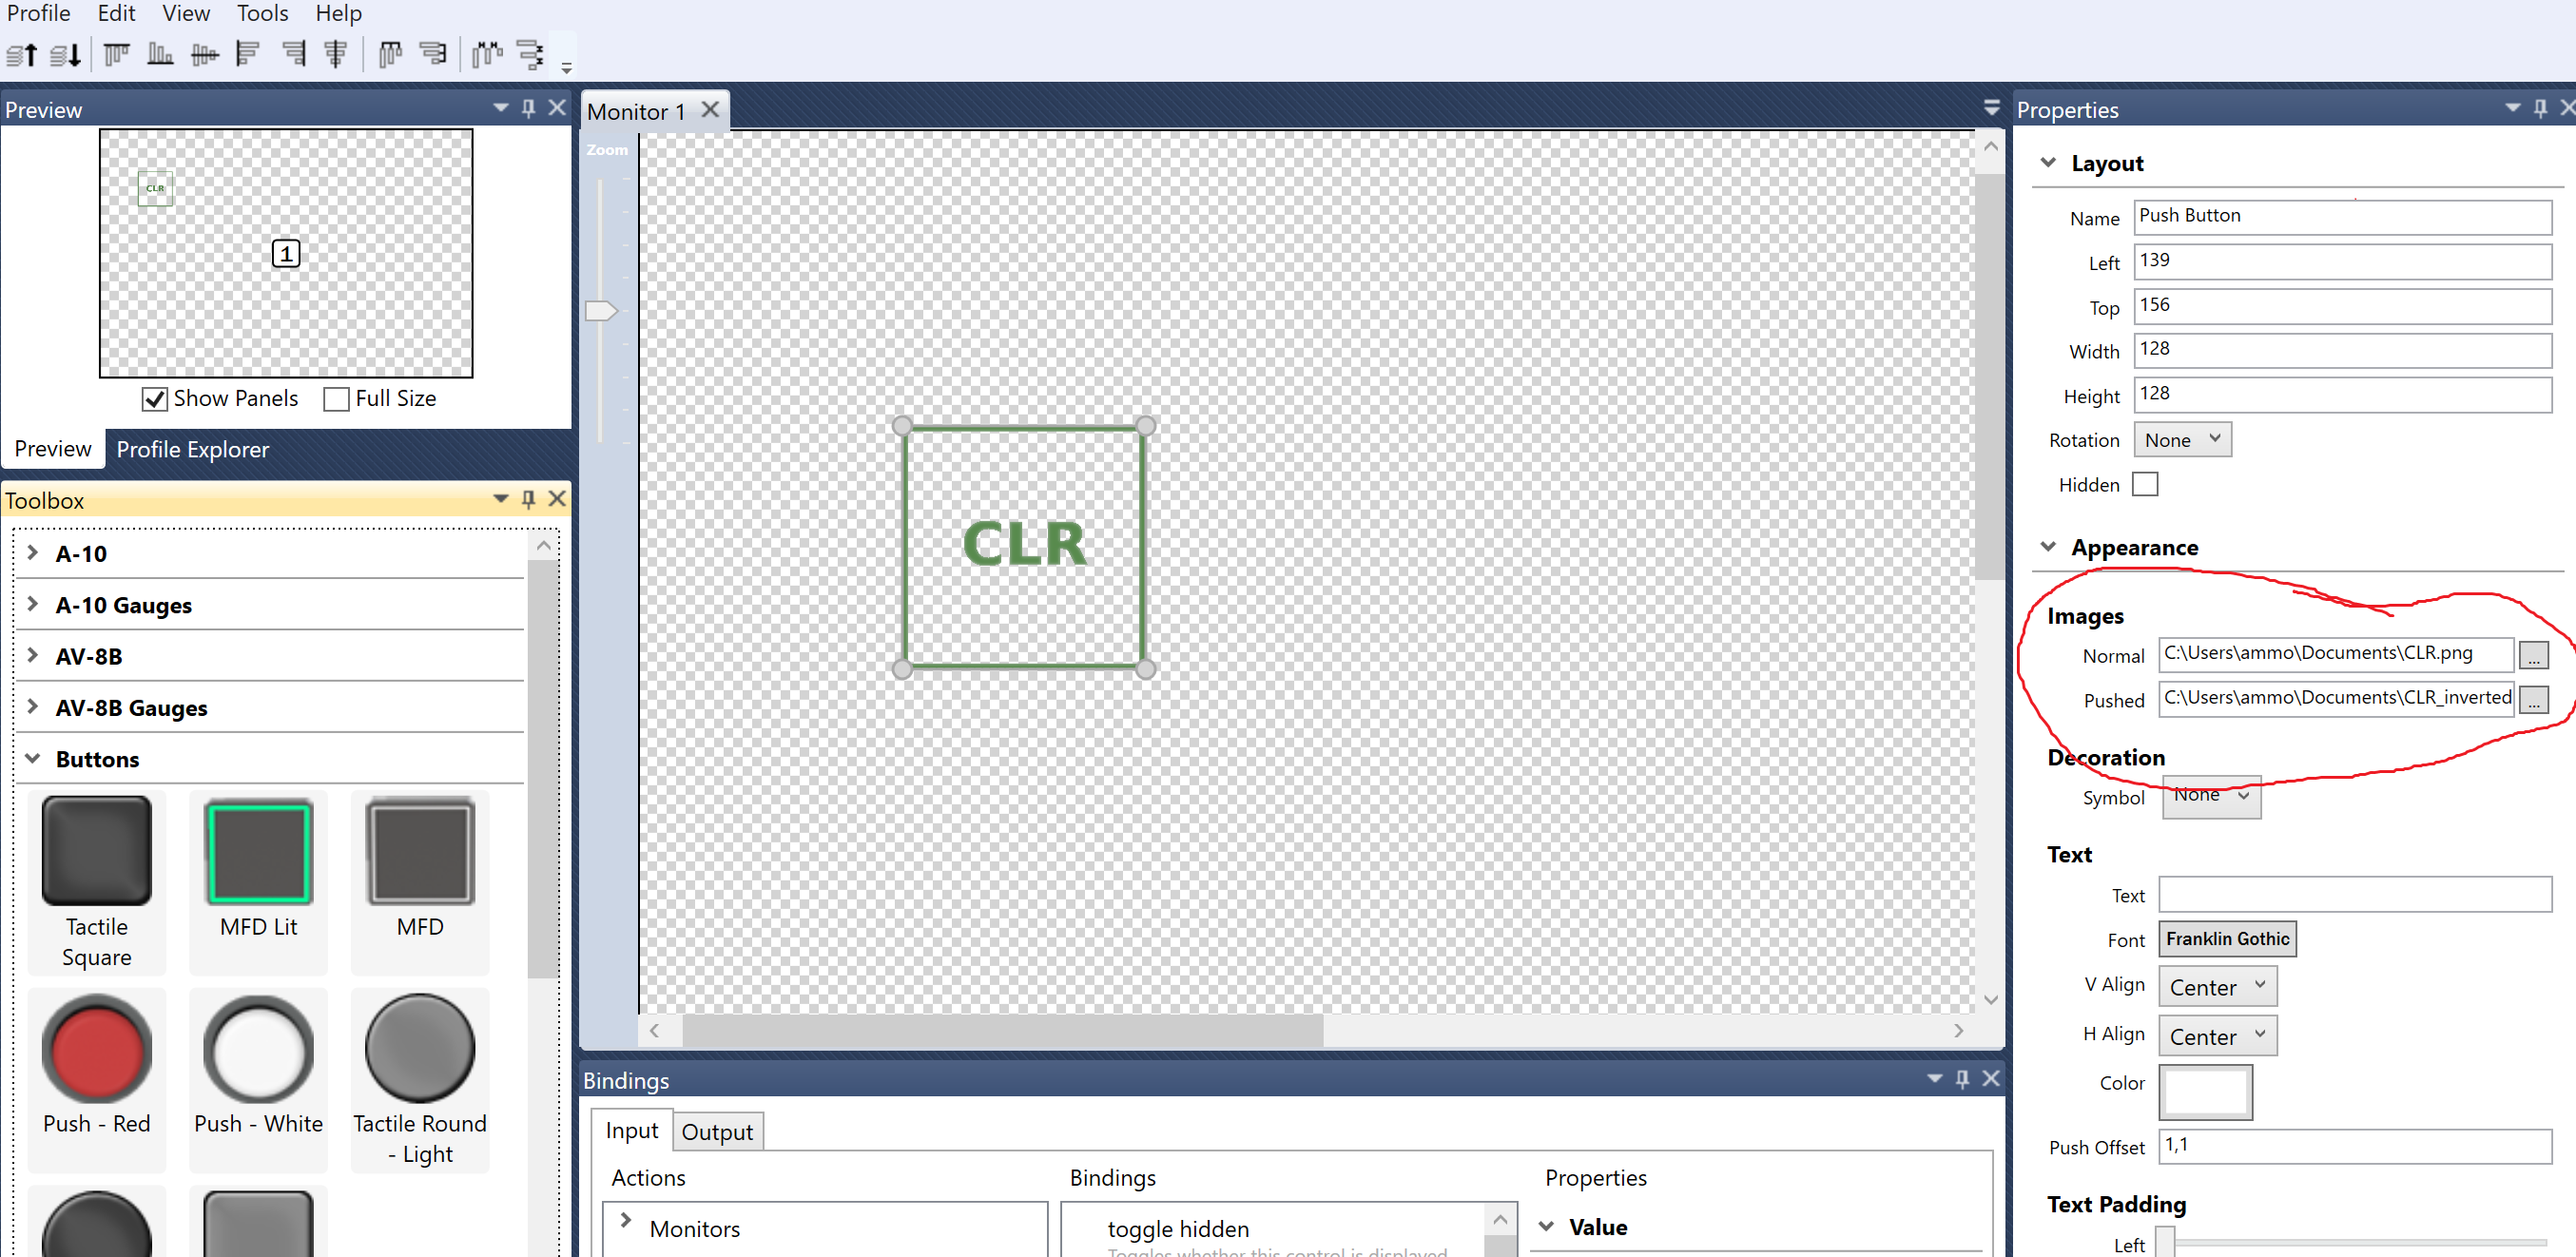
Task: Pin the Preview panel
Action: click(x=529, y=108)
